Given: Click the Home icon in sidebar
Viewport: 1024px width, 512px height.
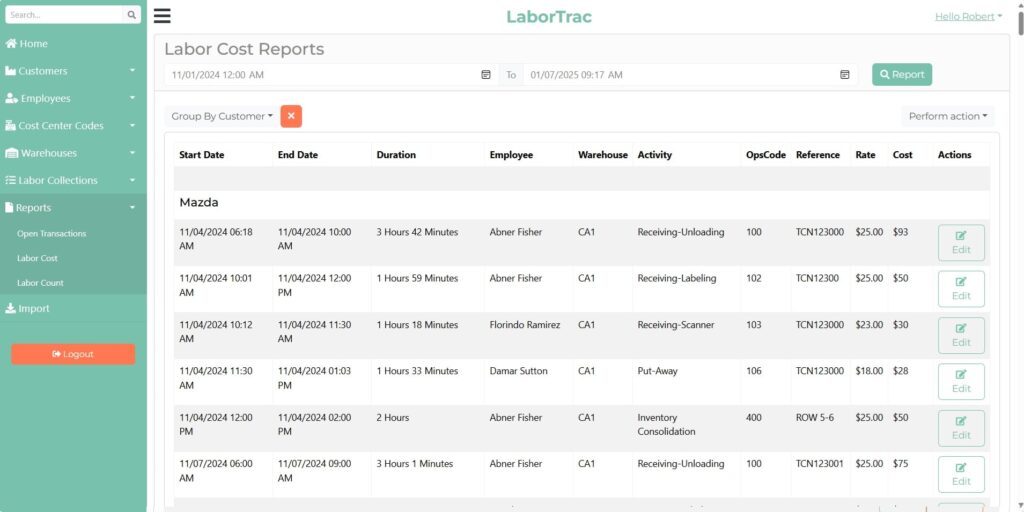Looking at the screenshot, I should point(11,44).
